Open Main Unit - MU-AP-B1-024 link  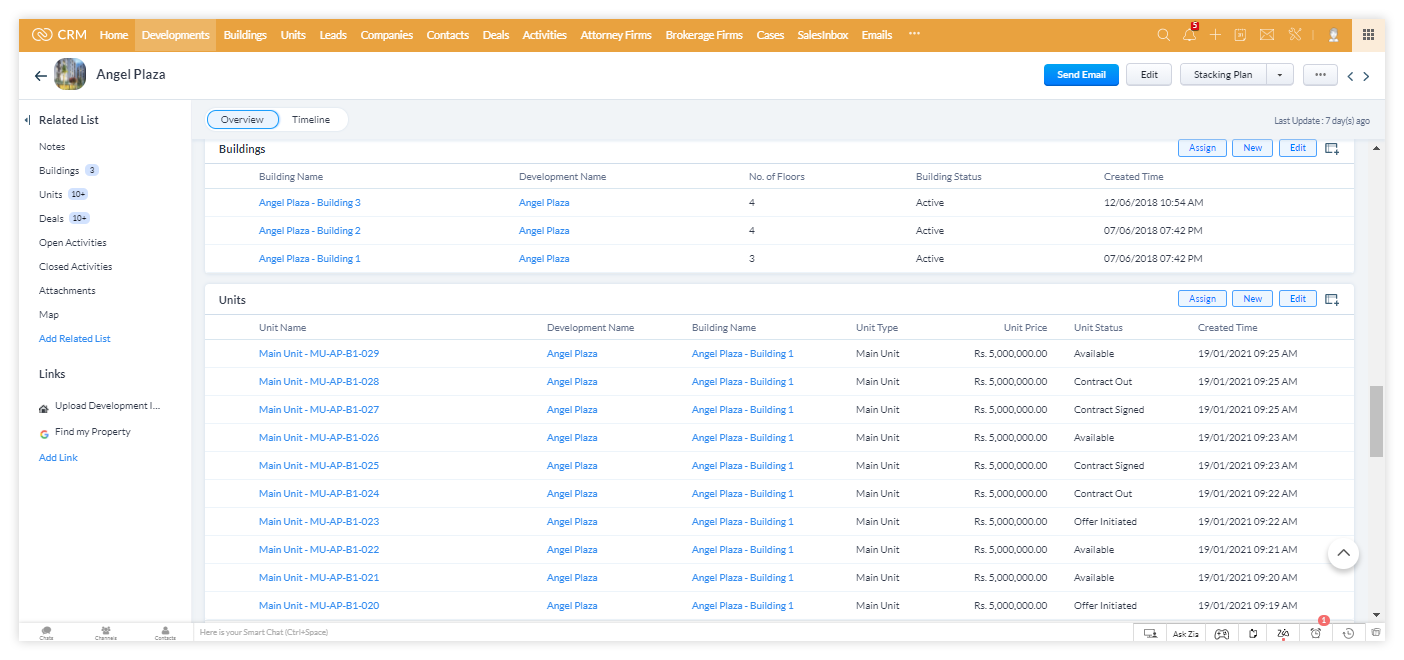(x=319, y=494)
